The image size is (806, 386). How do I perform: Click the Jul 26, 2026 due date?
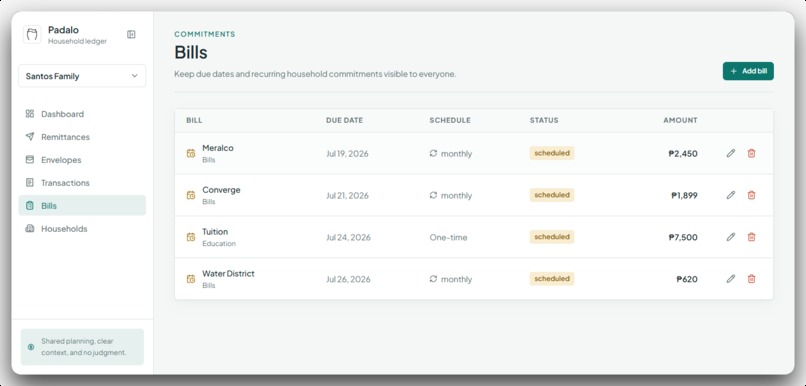point(349,280)
